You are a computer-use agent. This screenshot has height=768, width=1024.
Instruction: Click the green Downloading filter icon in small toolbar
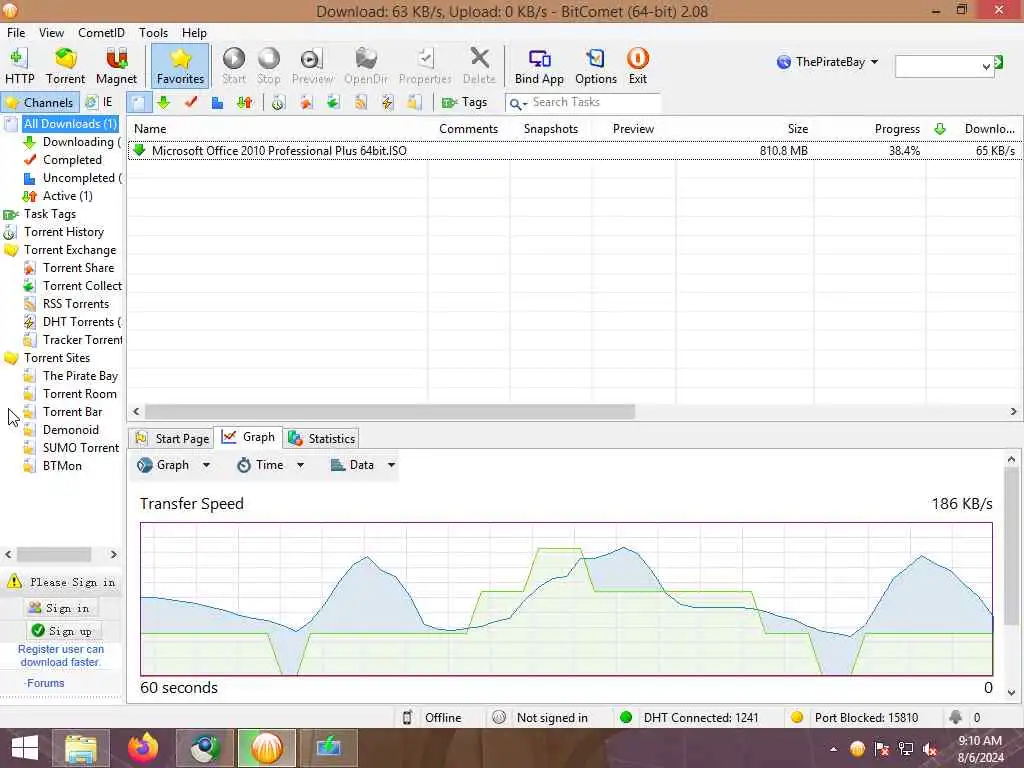click(x=164, y=103)
